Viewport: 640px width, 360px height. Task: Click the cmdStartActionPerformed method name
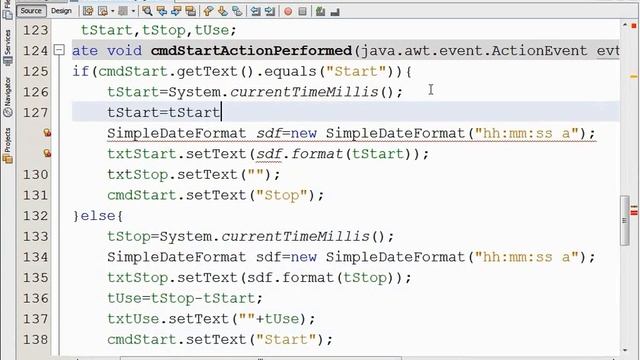click(x=251, y=51)
